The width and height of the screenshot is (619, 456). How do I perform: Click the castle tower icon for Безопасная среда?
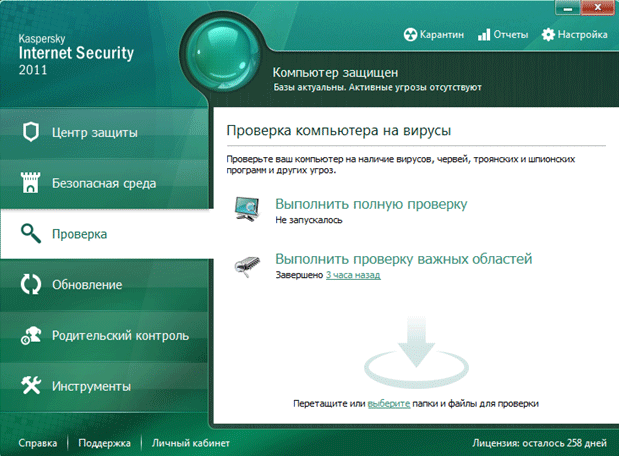pyautogui.click(x=30, y=182)
